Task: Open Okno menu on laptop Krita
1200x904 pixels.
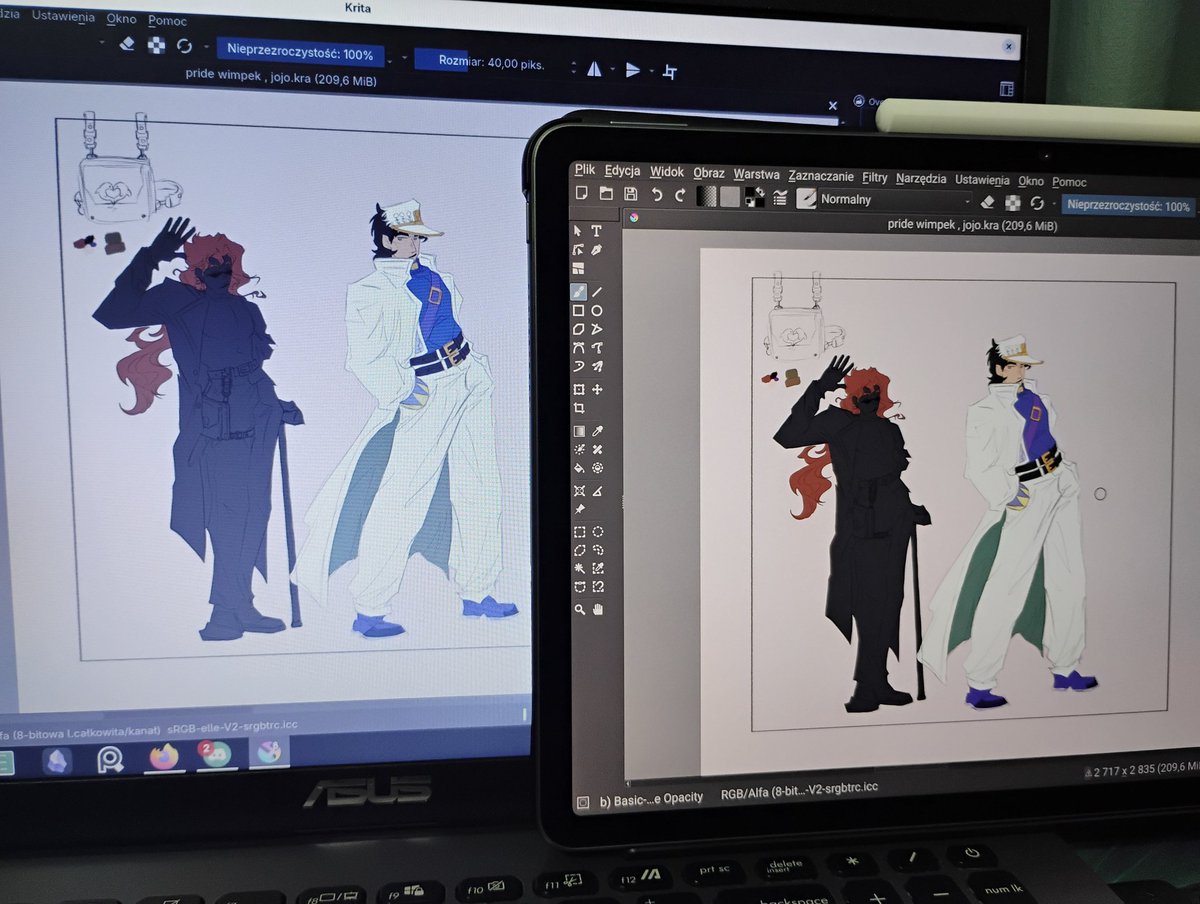Action: (121, 18)
